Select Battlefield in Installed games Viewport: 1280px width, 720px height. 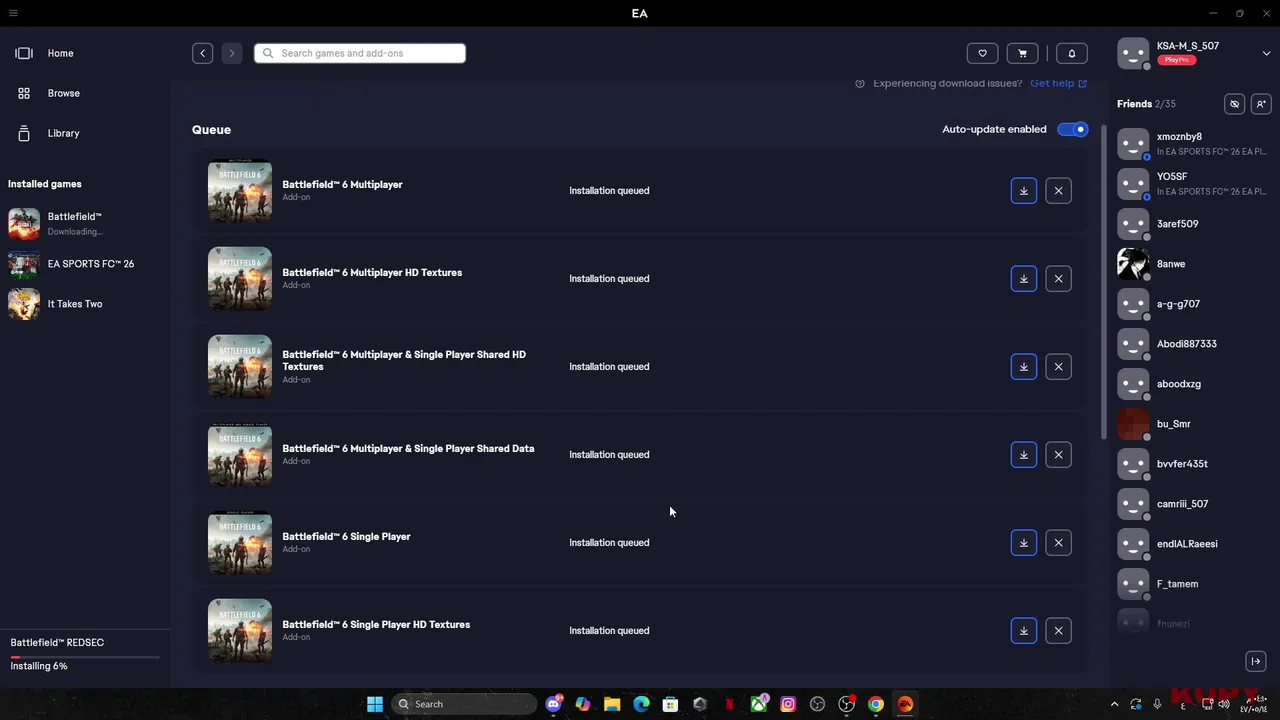[x=85, y=224]
